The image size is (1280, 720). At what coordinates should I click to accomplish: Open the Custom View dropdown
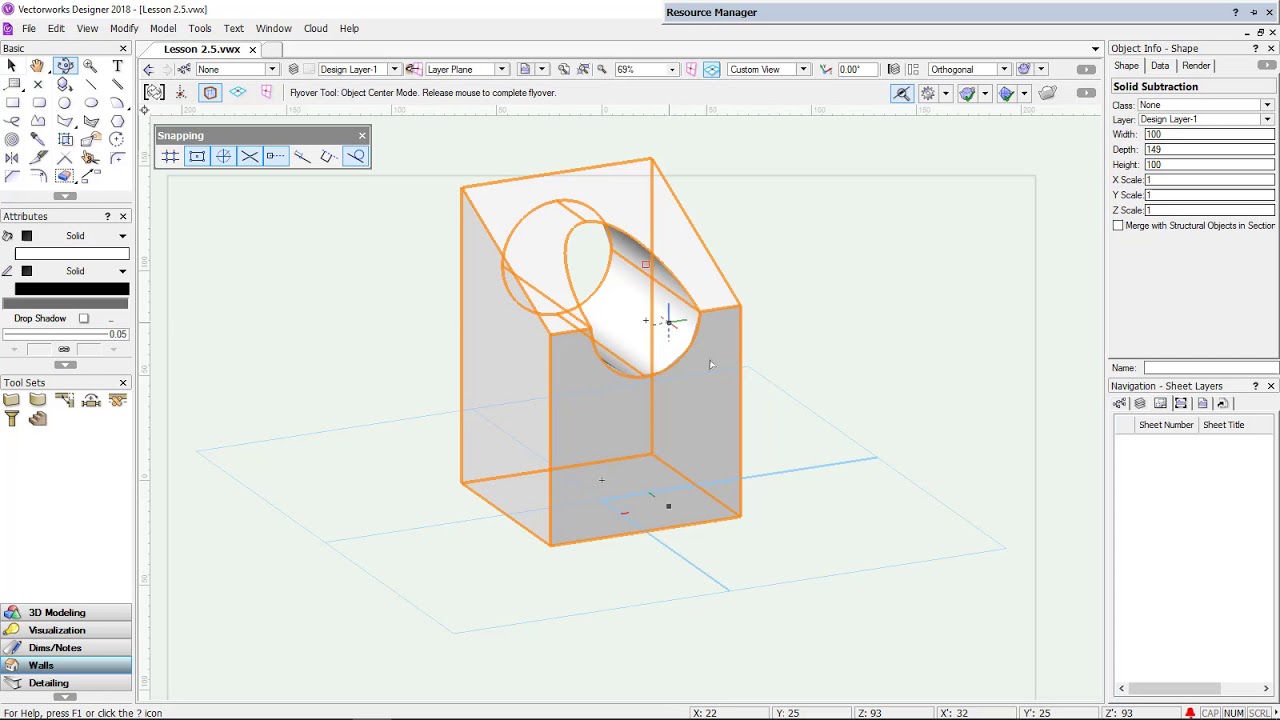[x=768, y=69]
